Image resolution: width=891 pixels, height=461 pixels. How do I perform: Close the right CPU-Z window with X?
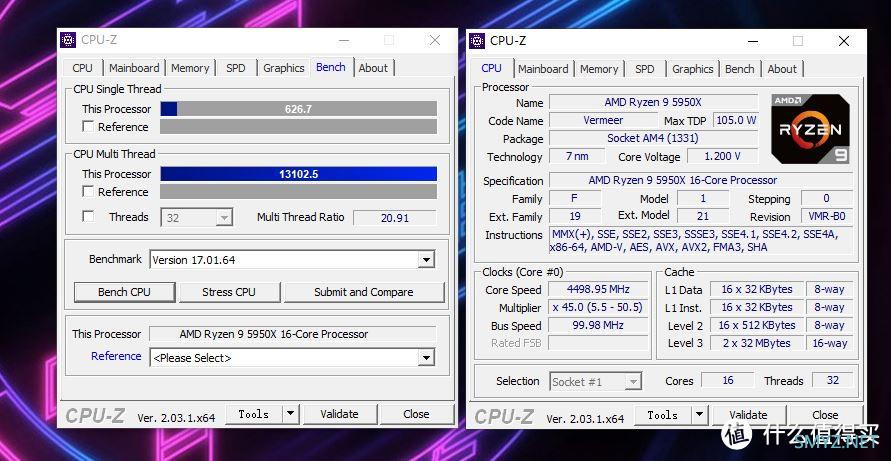point(844,41)
